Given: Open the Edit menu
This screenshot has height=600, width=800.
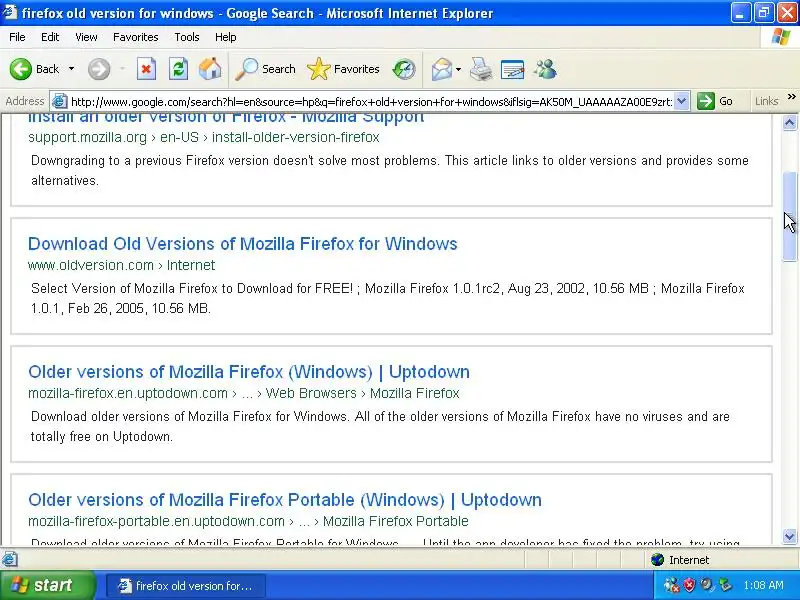Looking at the screenshot, I should pyautogui.click(x=50, y=37).
